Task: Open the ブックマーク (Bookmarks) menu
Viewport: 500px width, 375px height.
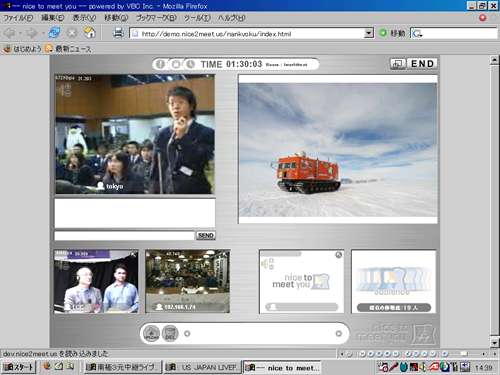Action: 156,18
